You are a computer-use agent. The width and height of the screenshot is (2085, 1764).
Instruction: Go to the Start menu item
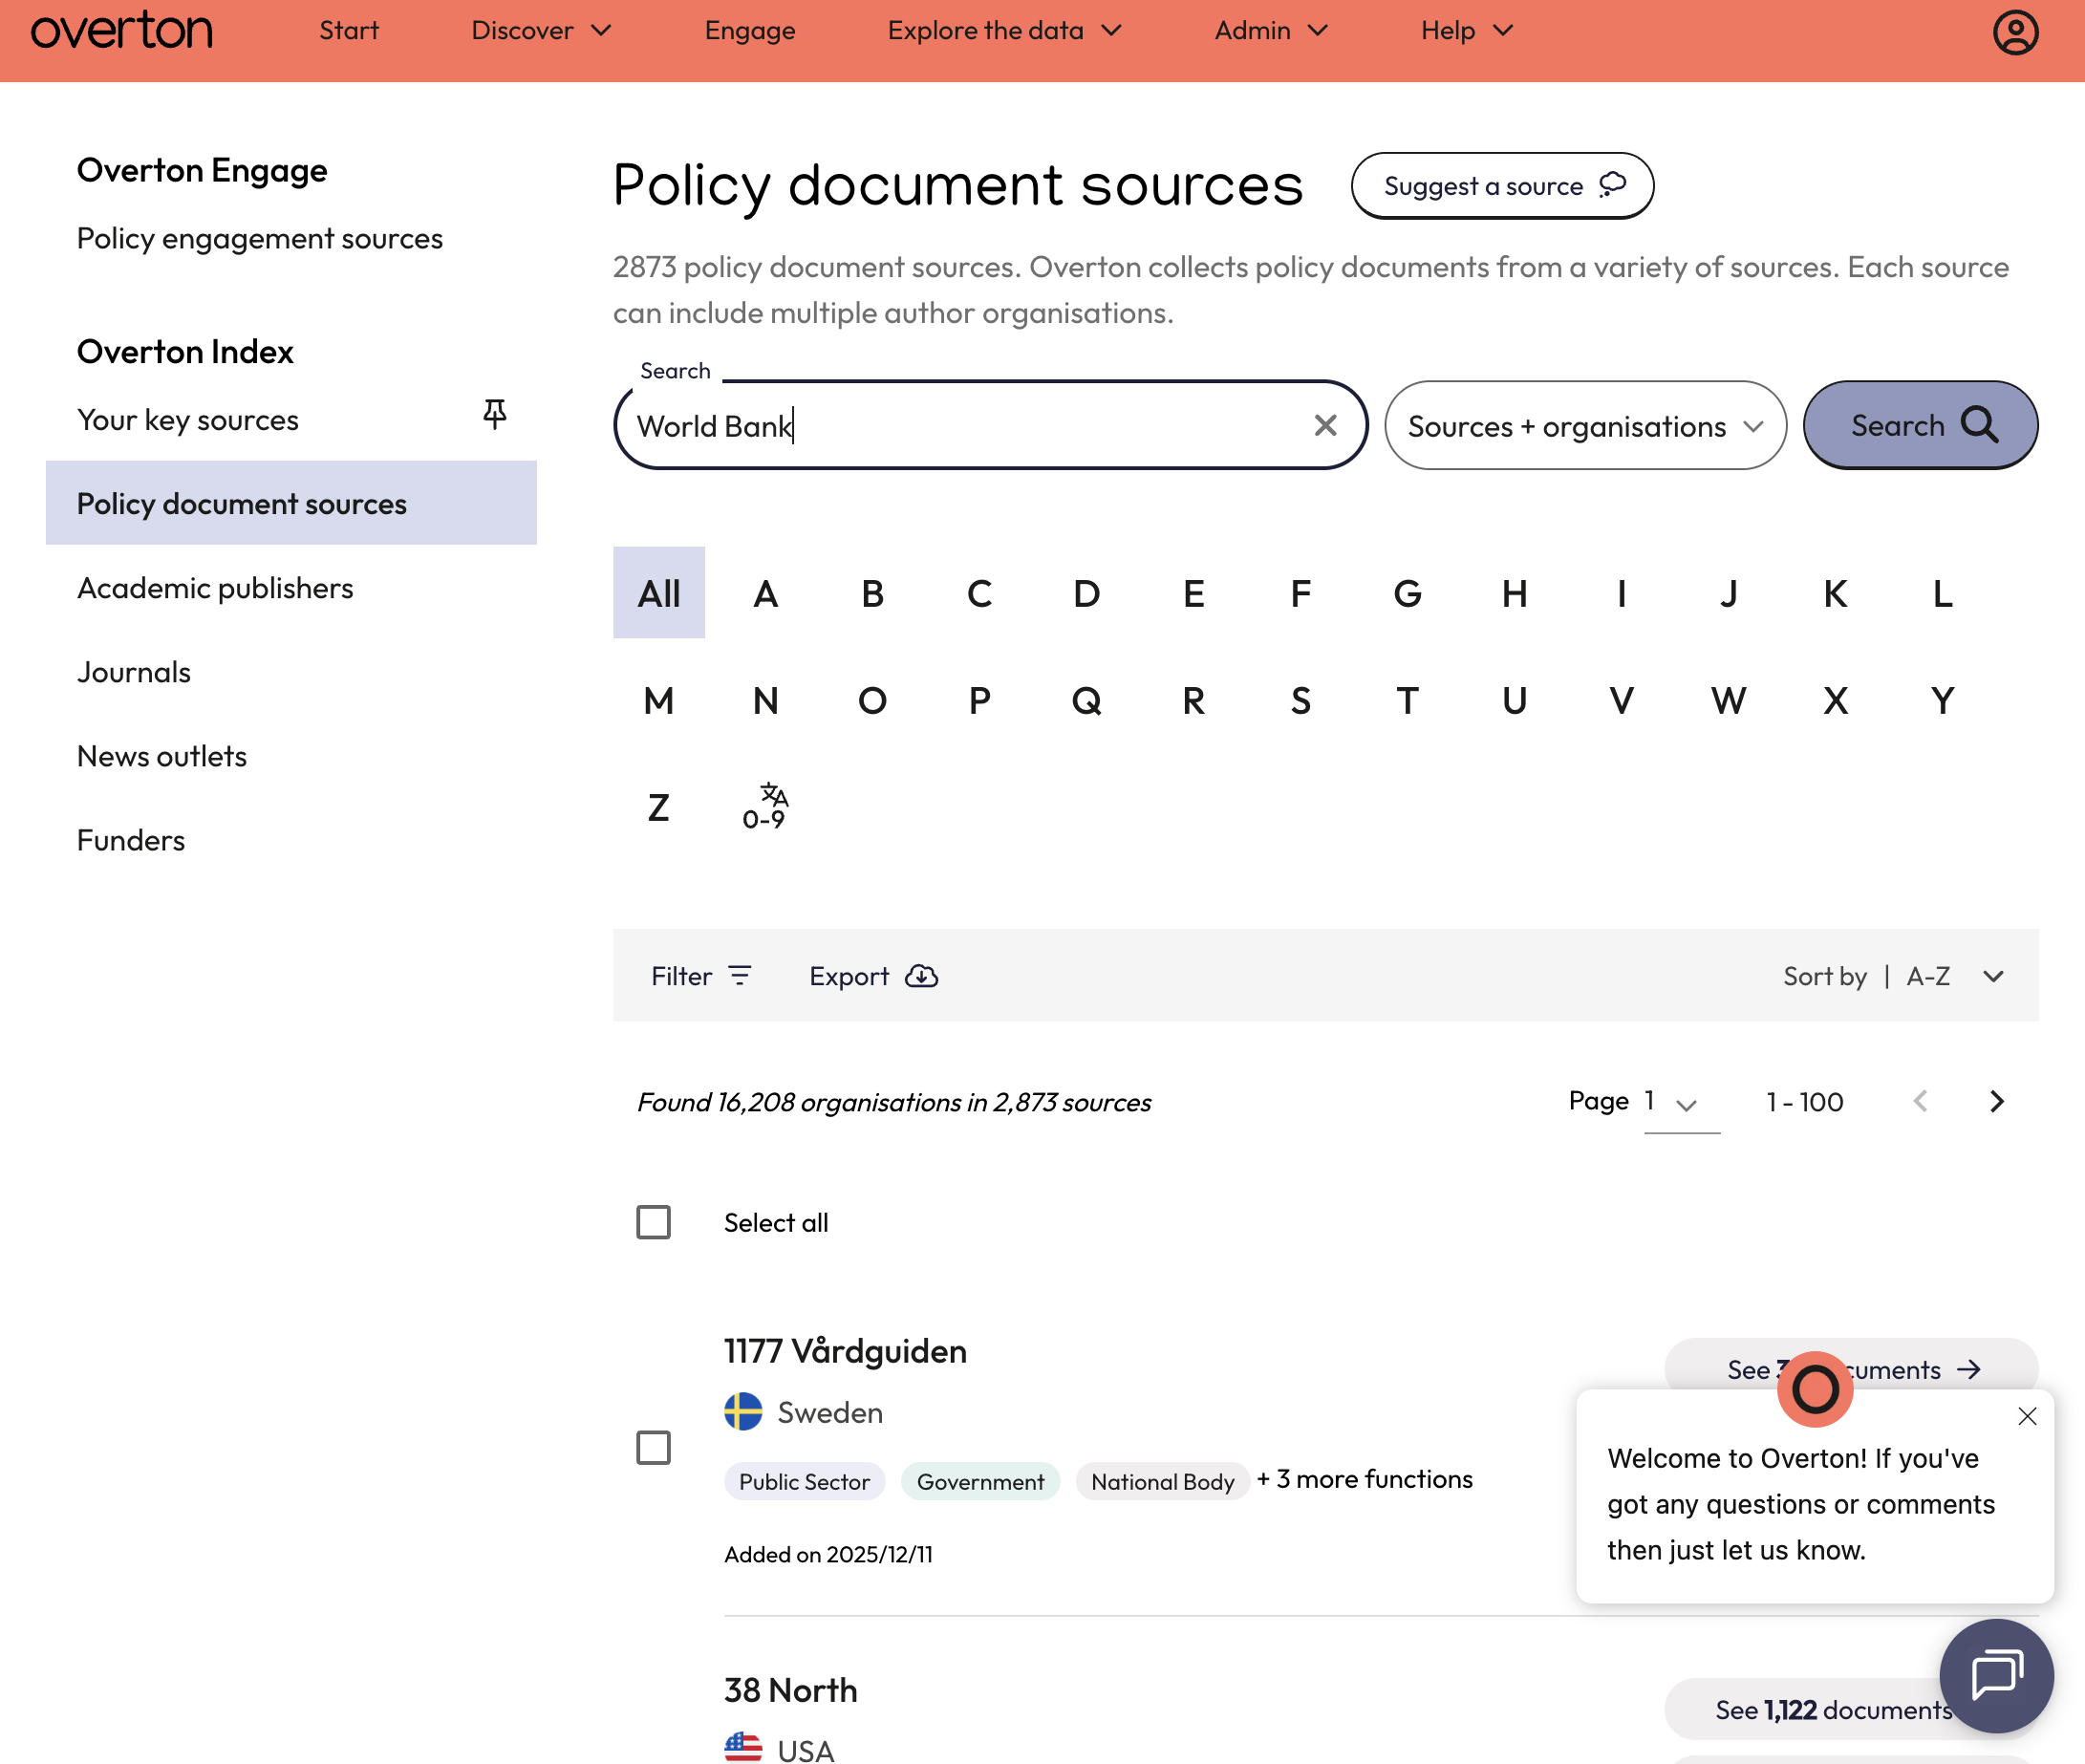348,31
